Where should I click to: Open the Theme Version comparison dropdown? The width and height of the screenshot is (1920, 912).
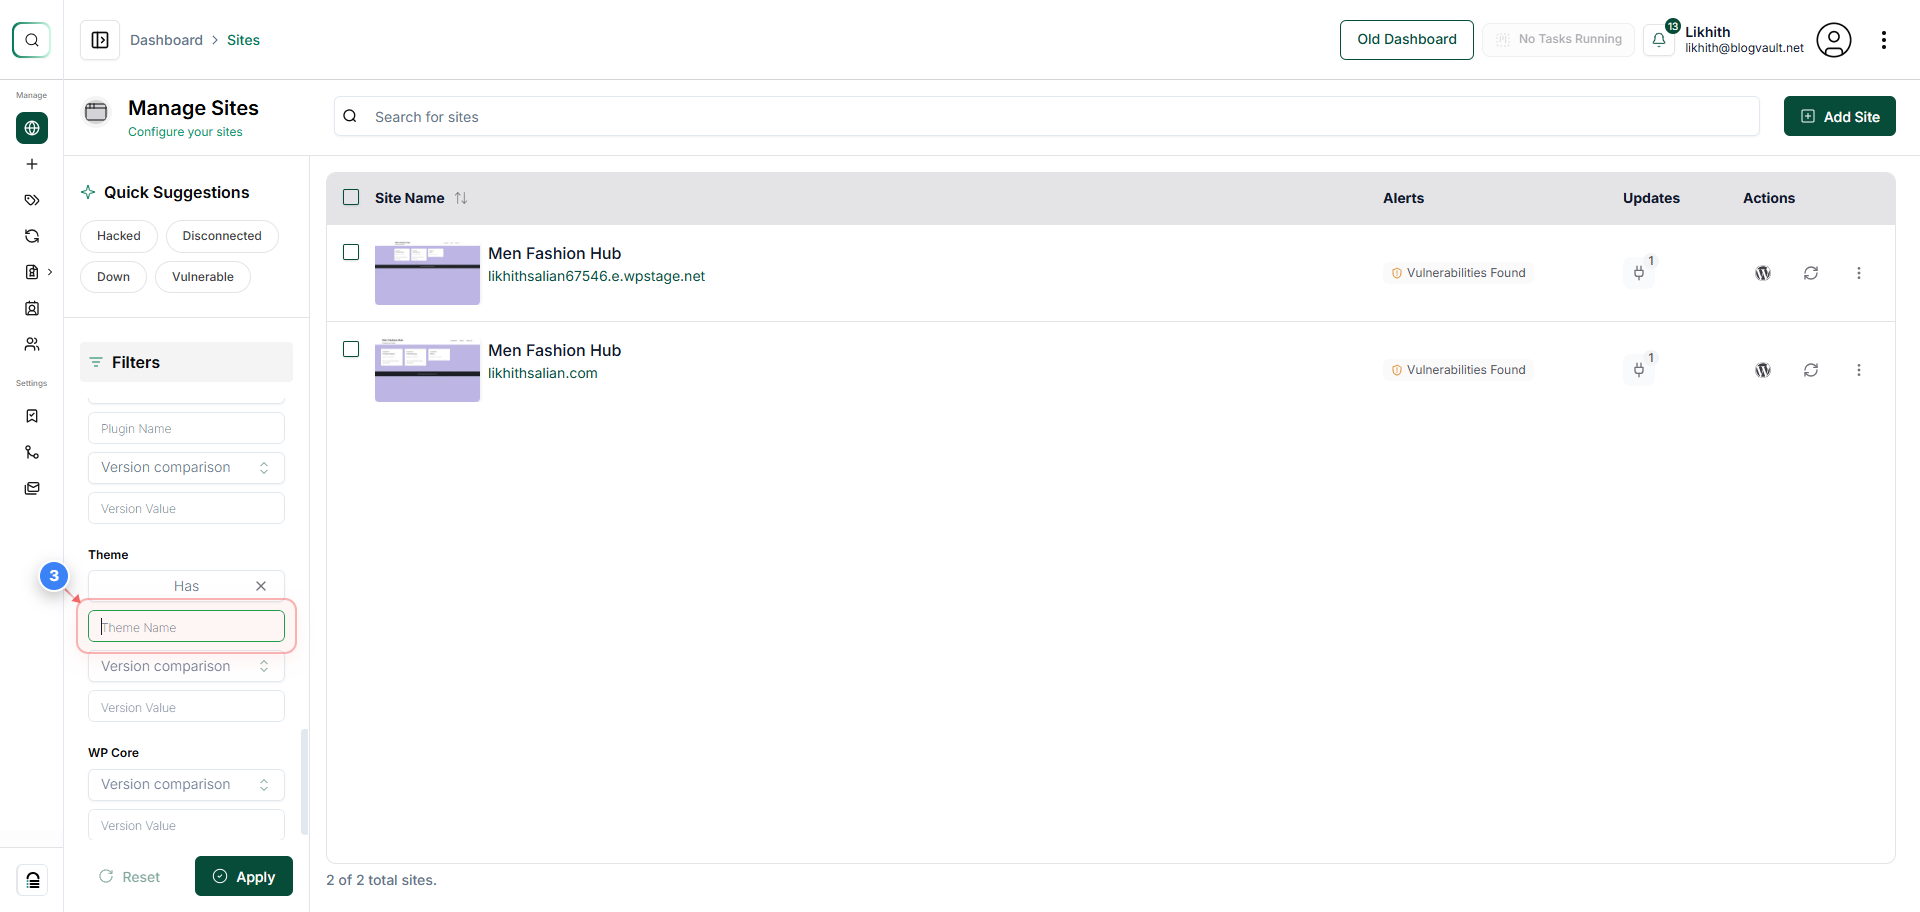186,666
